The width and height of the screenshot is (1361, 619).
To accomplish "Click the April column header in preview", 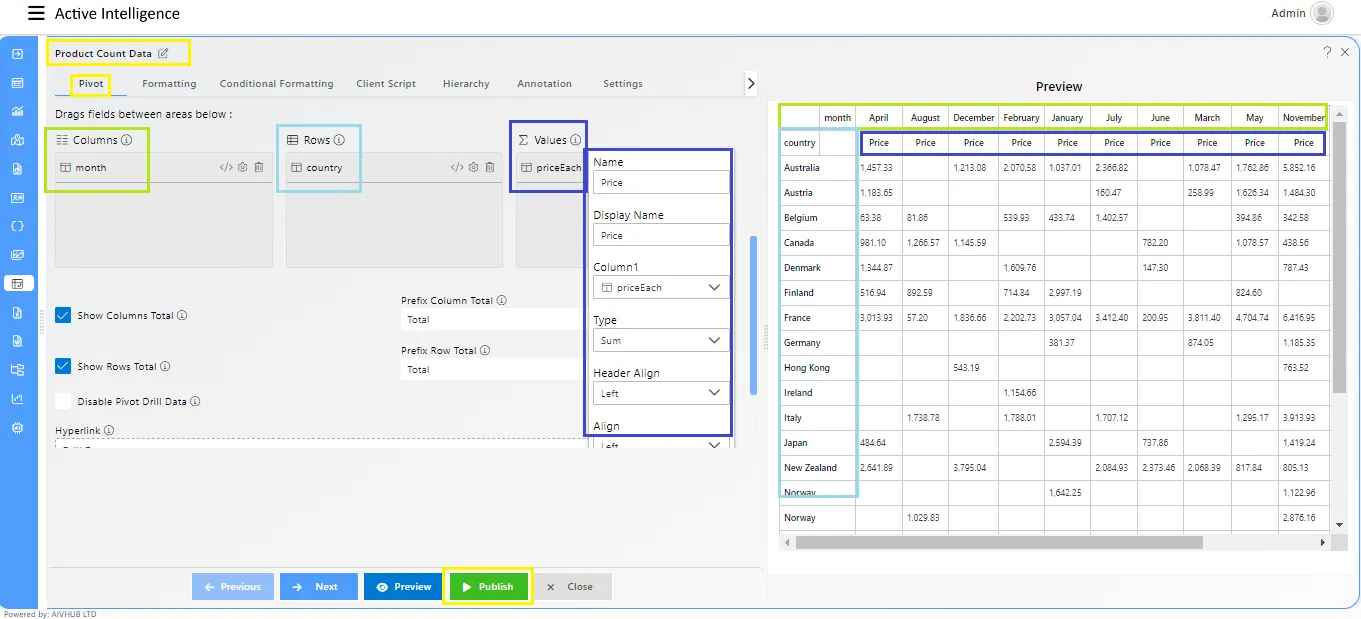I will point(879,118).
